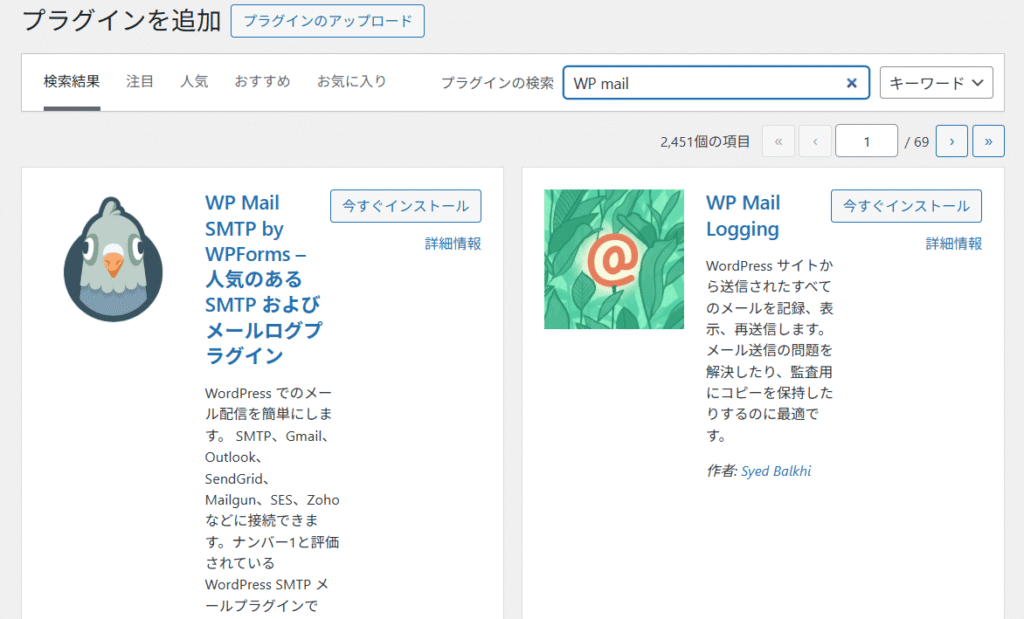Switch to the 人気 tab
This screenshot has width=1024, height=619.
coord(194,82)
